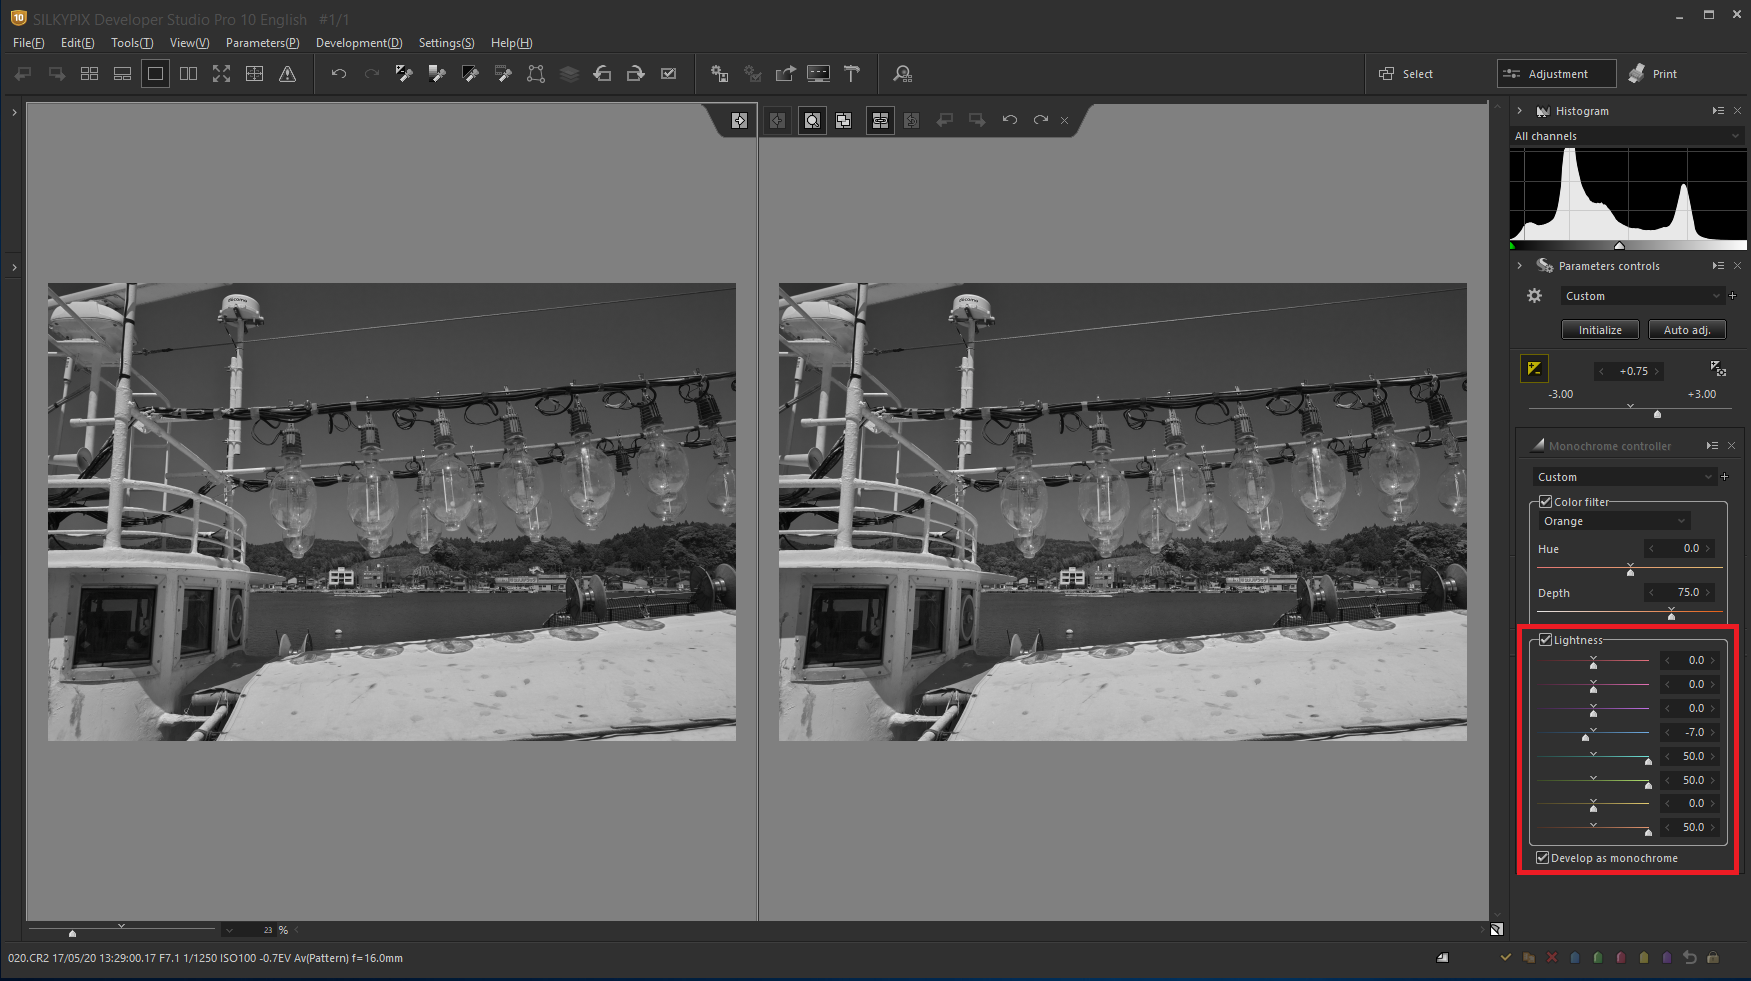Uncheck the Color filter checkbox

pos(1545,502)
